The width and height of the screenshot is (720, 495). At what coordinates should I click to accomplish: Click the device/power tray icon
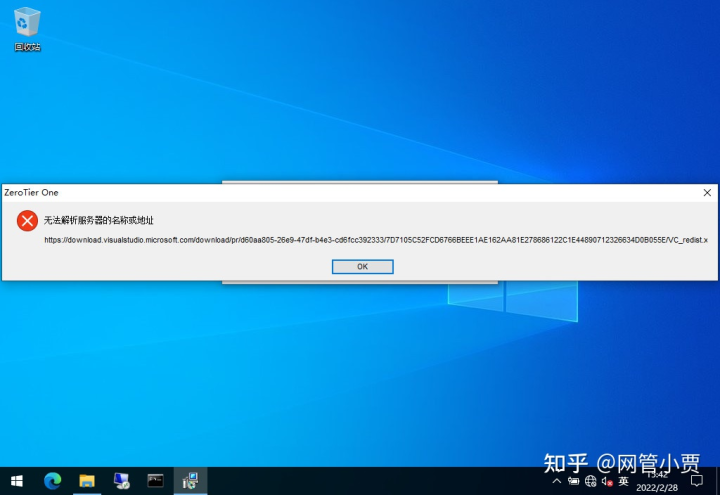pos(574,481)
